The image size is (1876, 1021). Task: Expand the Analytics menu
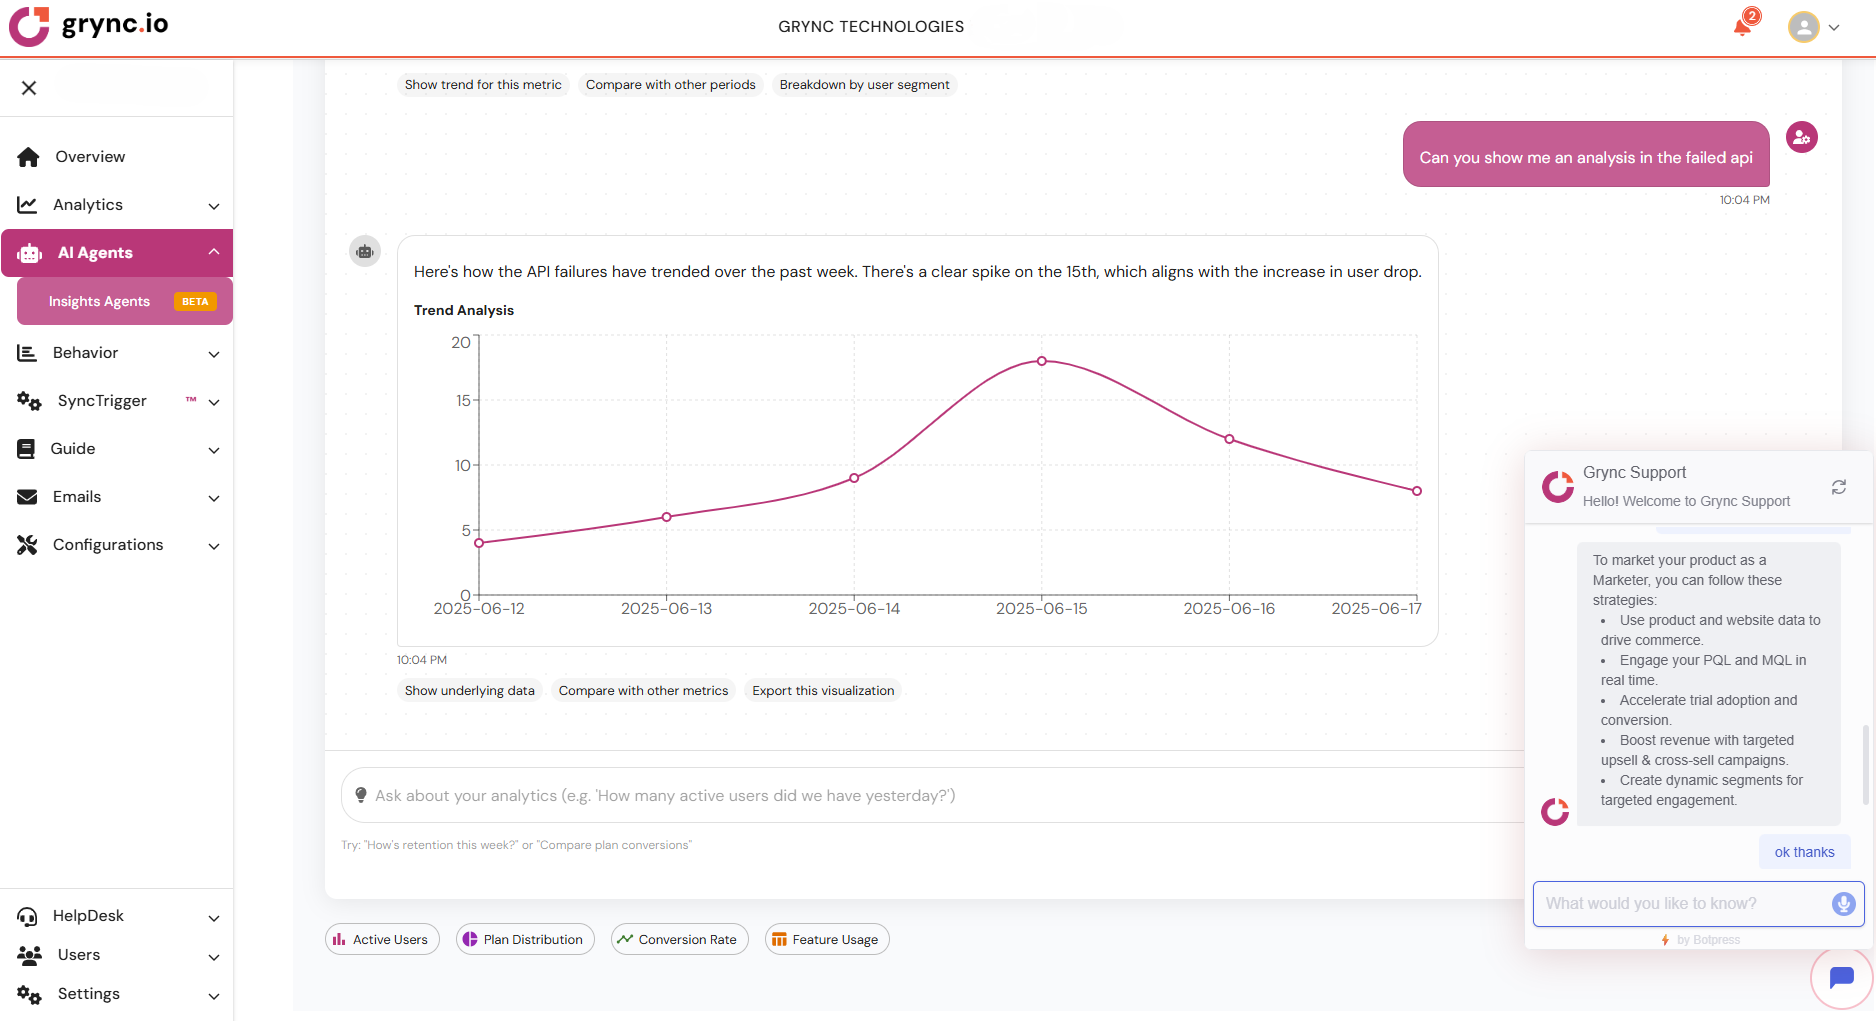tap(117, 205)
